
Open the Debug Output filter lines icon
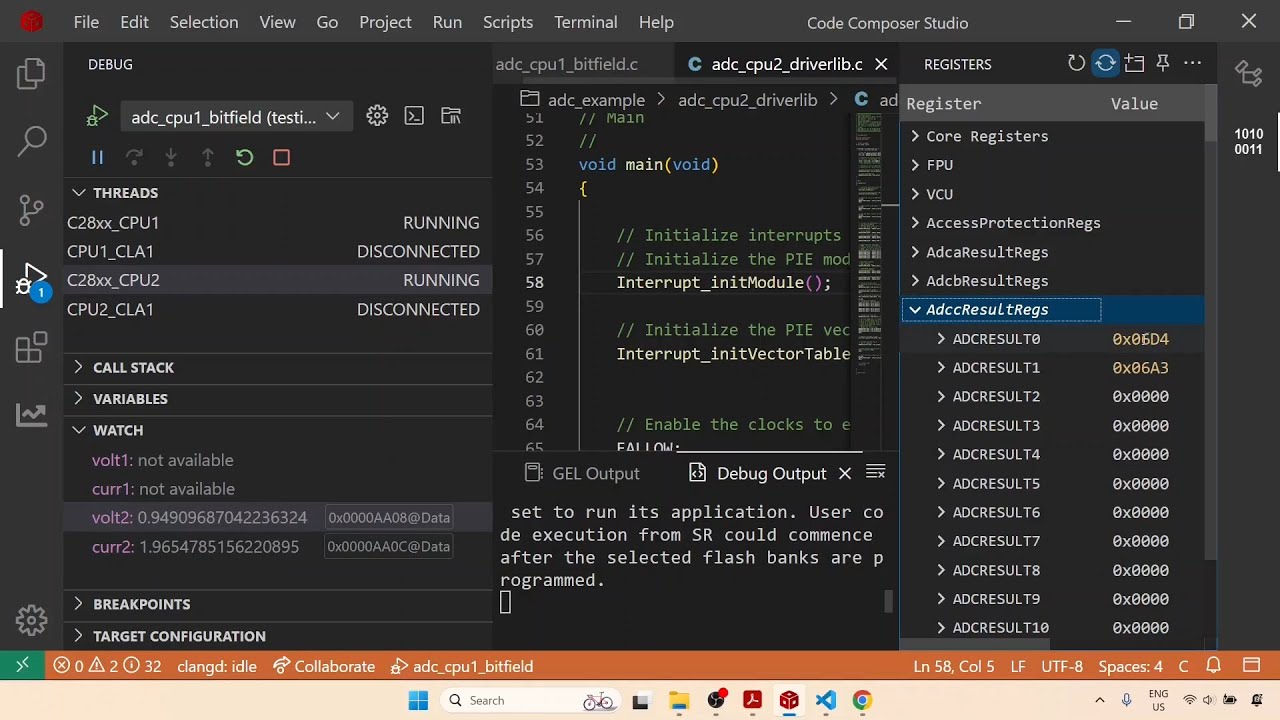coord(875,472)
